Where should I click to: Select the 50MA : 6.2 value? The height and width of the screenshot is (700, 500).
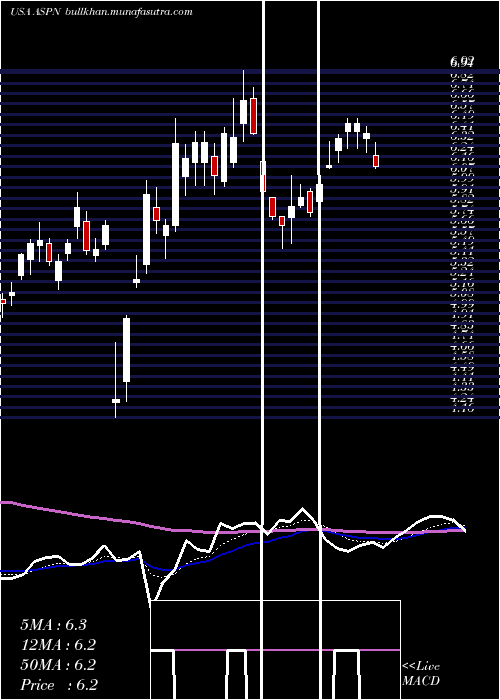point(58,665)
